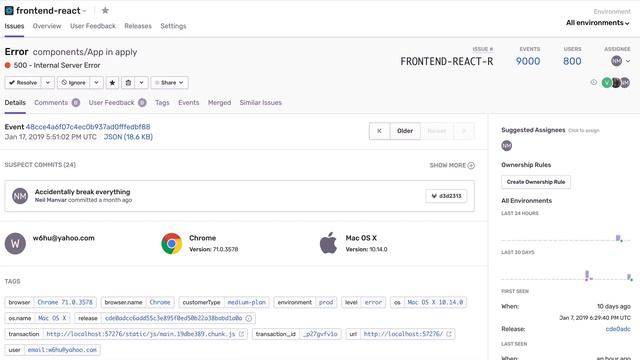640x360 pixels.
Task: Filter by os tag Mac OS X 10.14.0
Action: (435, 302)
